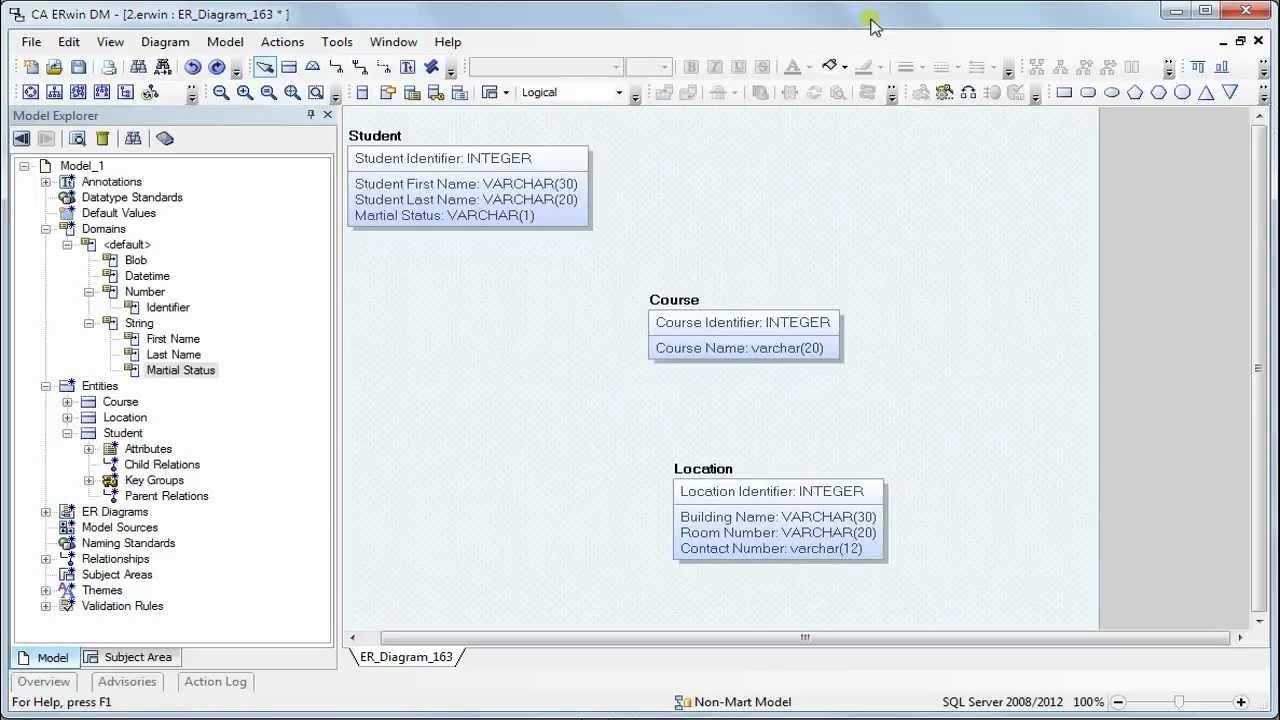Open the Logical model type dropdown

620,92
